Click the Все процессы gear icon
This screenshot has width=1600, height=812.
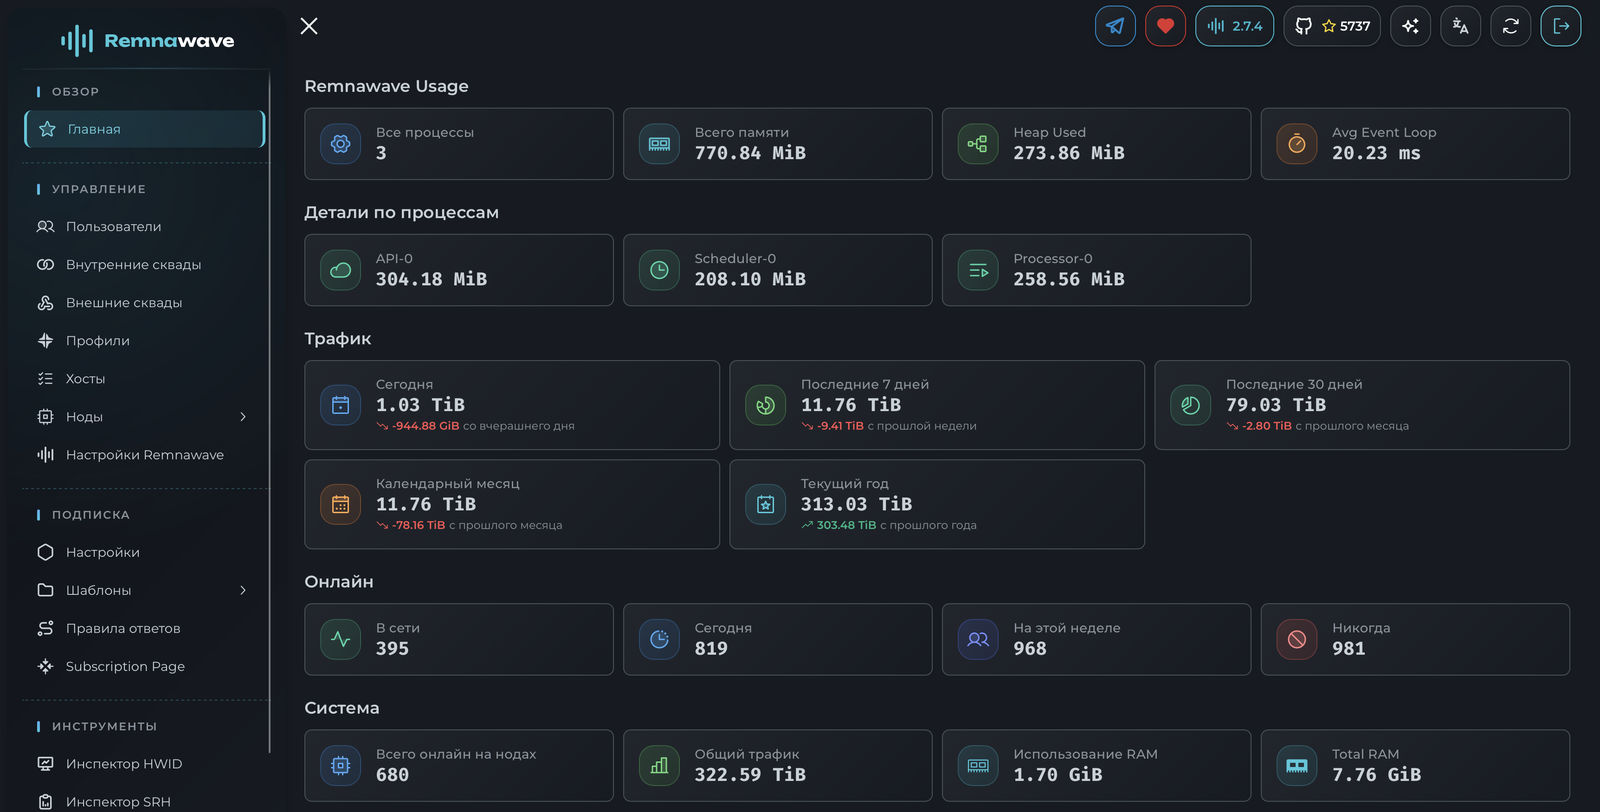340,144
